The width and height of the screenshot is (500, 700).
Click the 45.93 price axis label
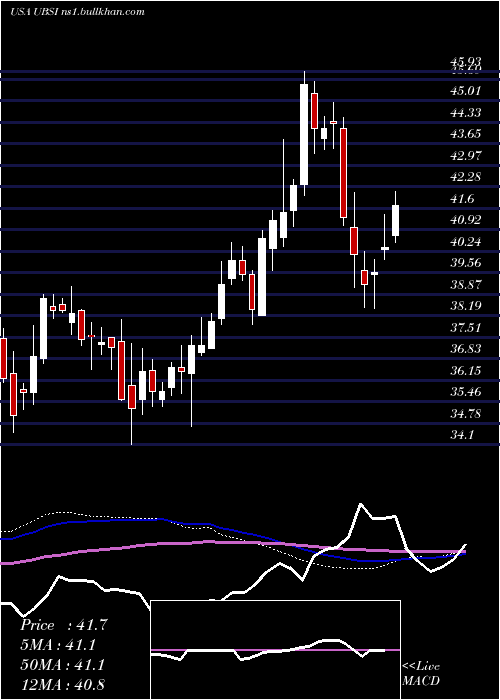click(466, 63)
